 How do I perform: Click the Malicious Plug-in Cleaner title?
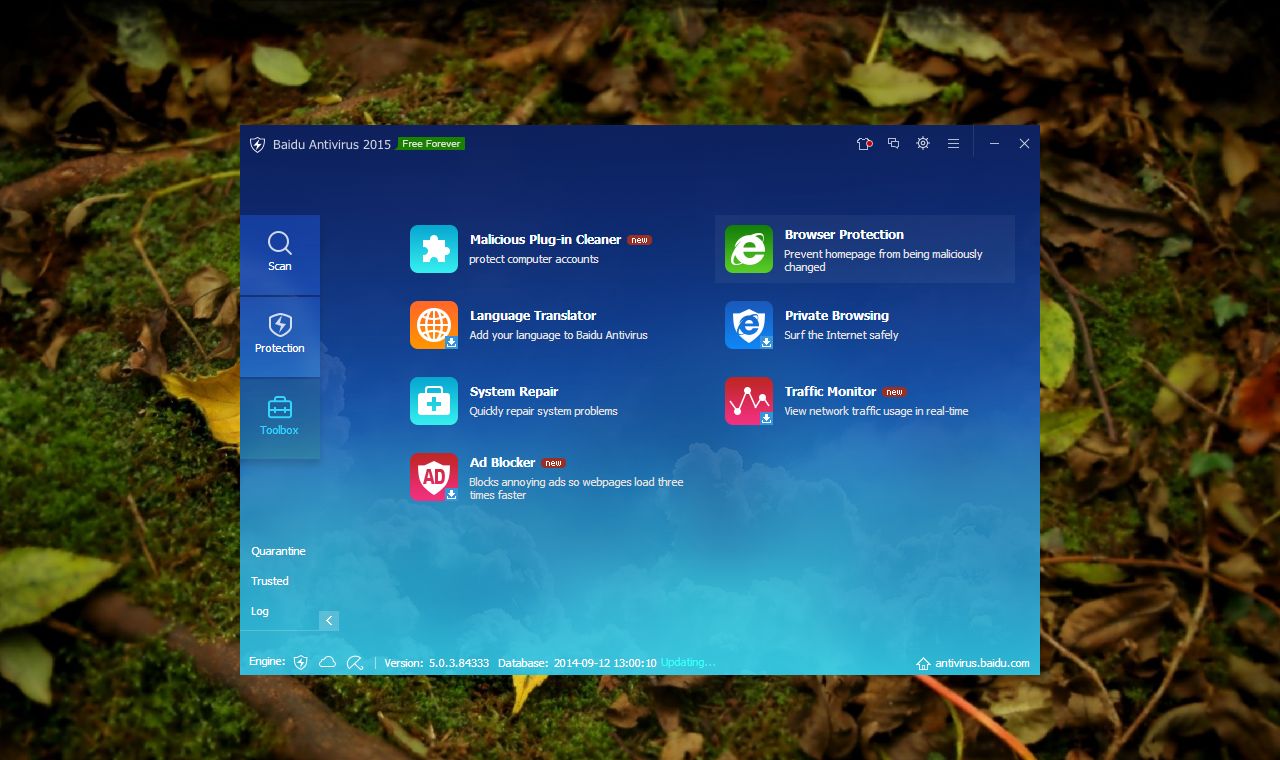click(545, 240)
